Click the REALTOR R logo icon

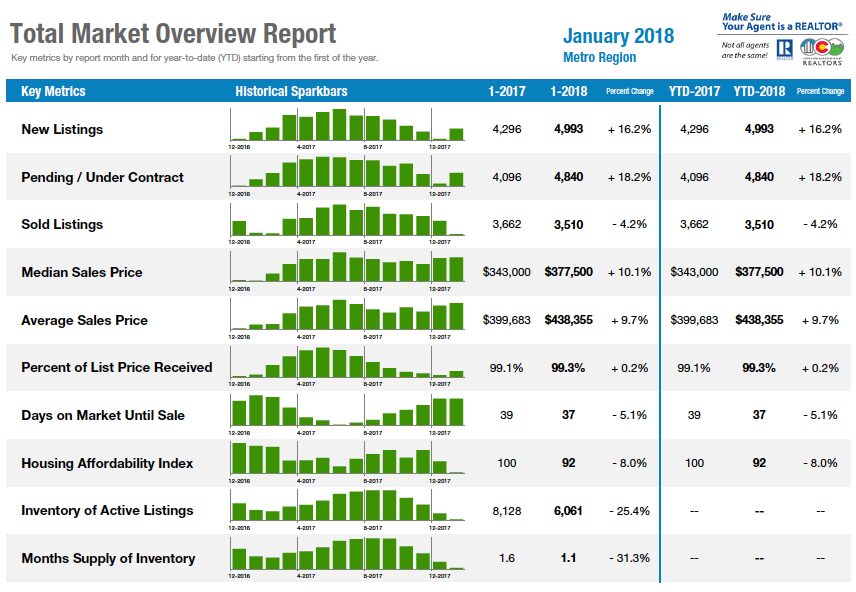coord(784,49)
